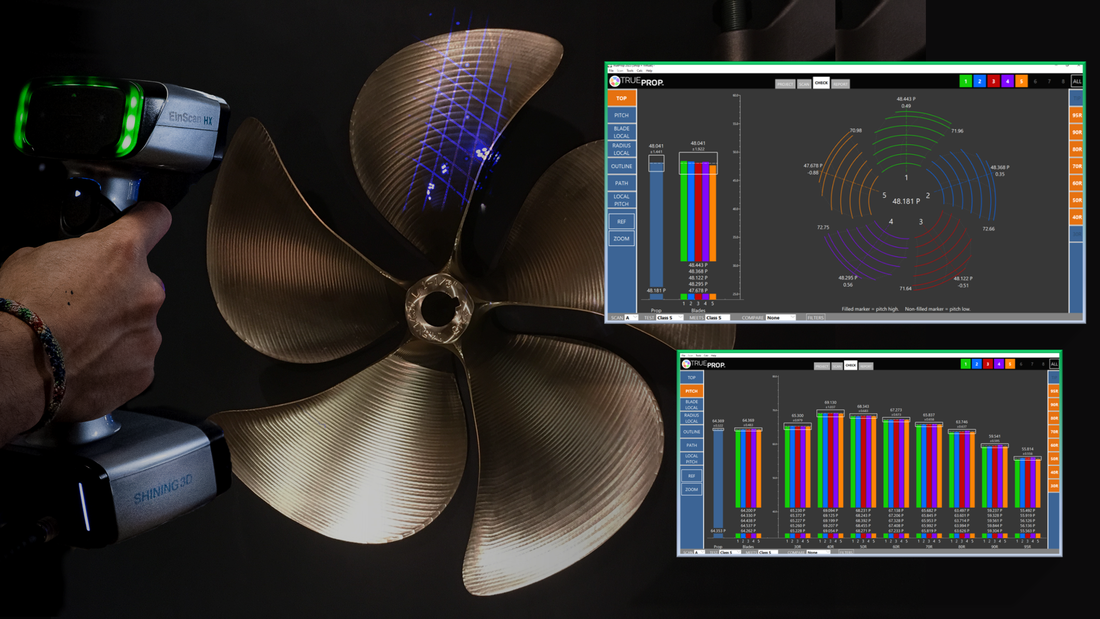
Task: Switch to the Report tab in the polar chart window
Action: (840, 84)
